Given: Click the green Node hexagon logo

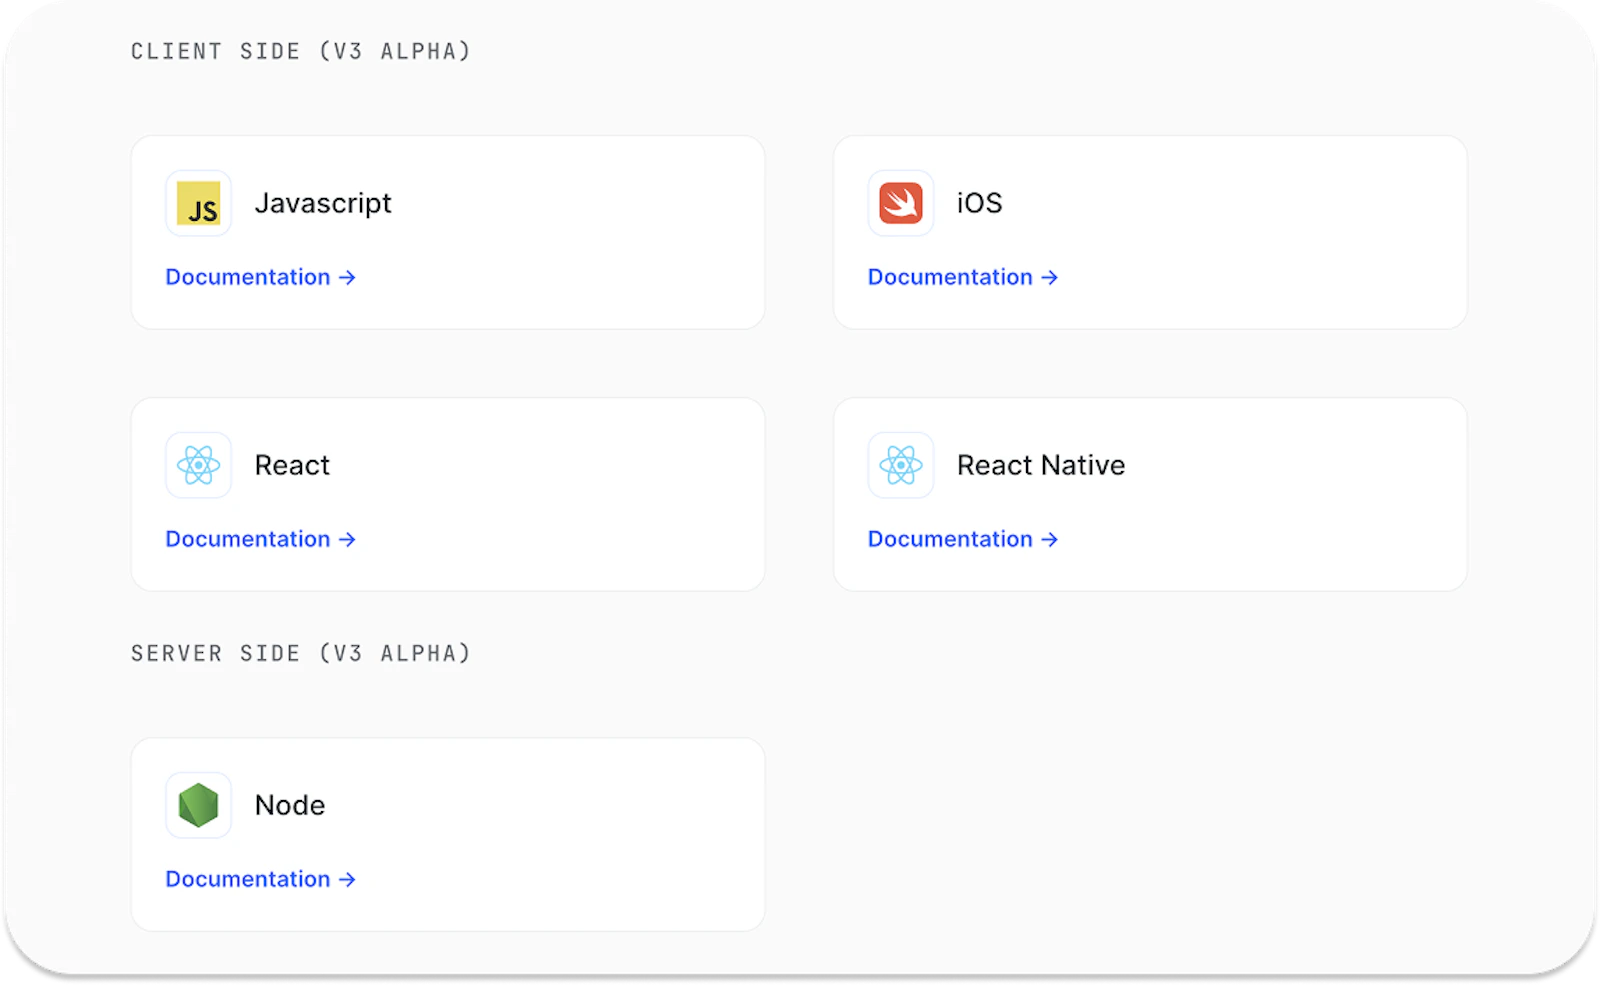Looking at the screenshot, I should [x=198, y=805].
